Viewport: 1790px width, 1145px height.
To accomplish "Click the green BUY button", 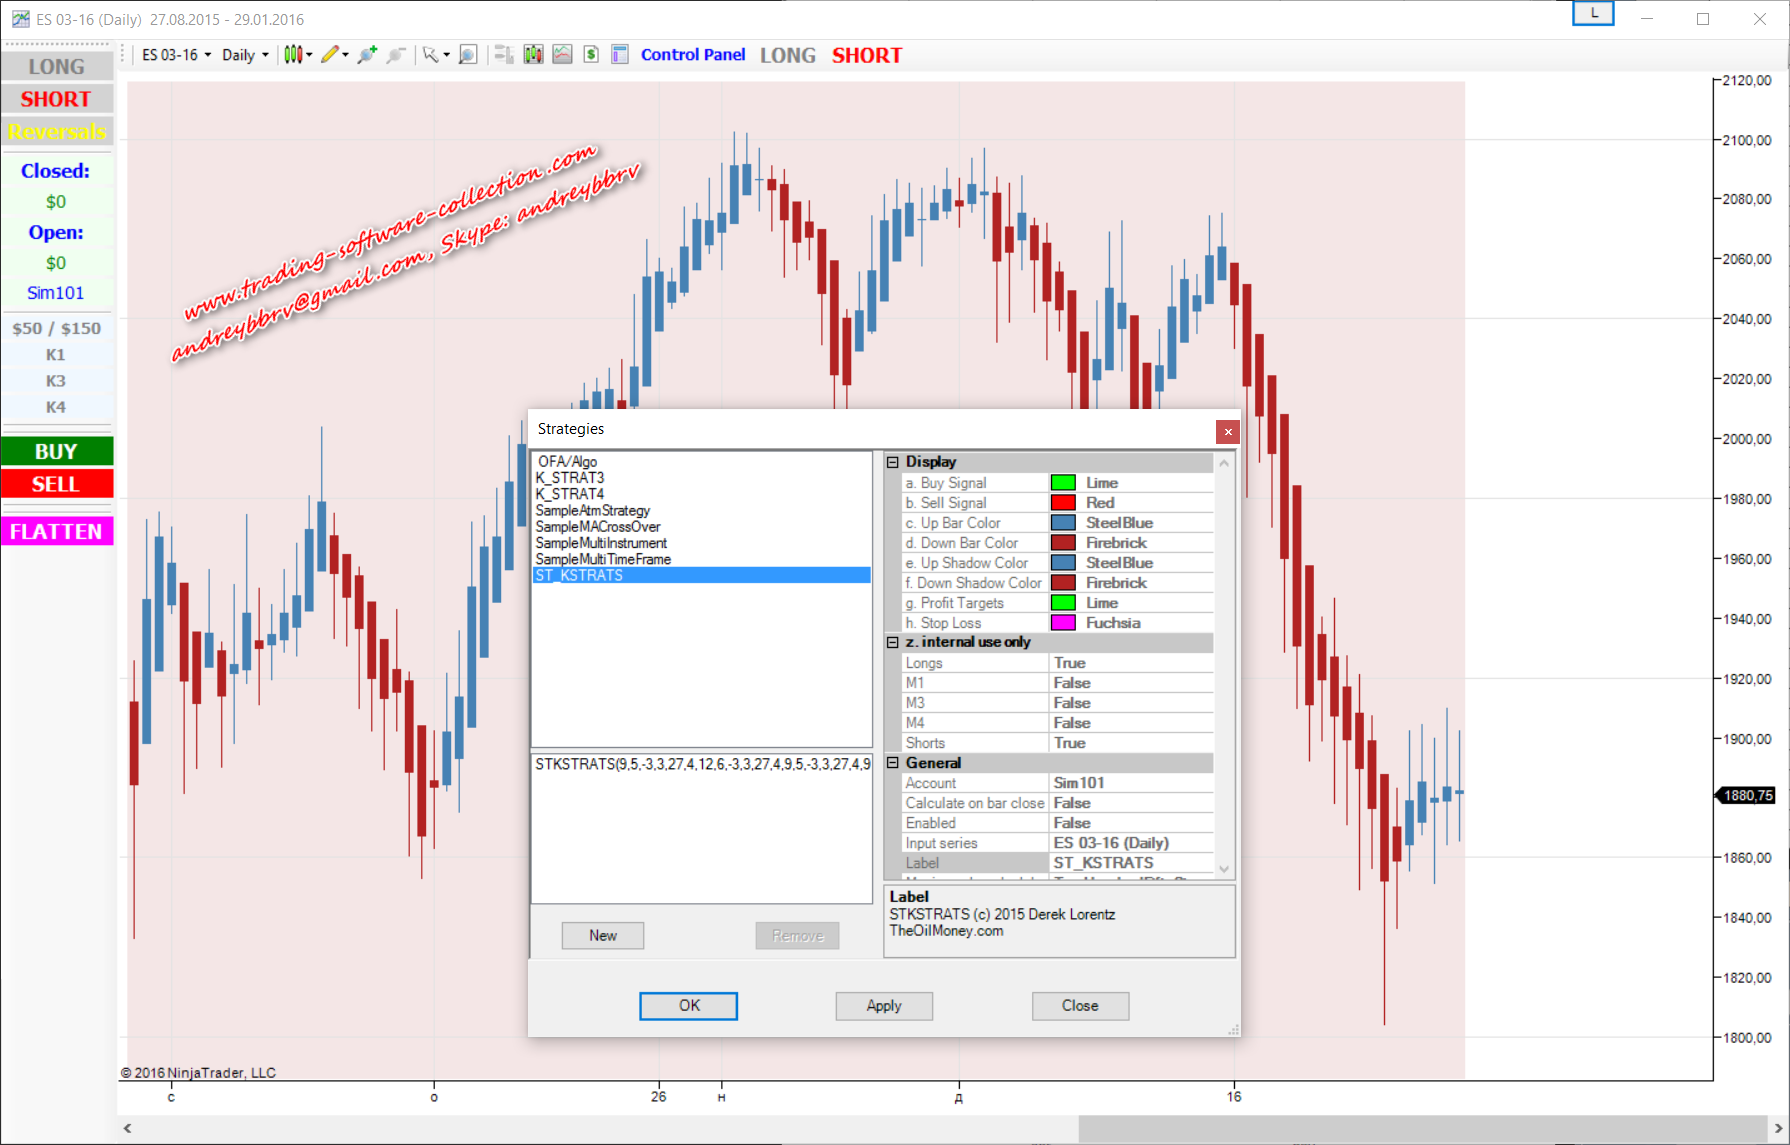I will pyautogui.click(x=57, y=451).
